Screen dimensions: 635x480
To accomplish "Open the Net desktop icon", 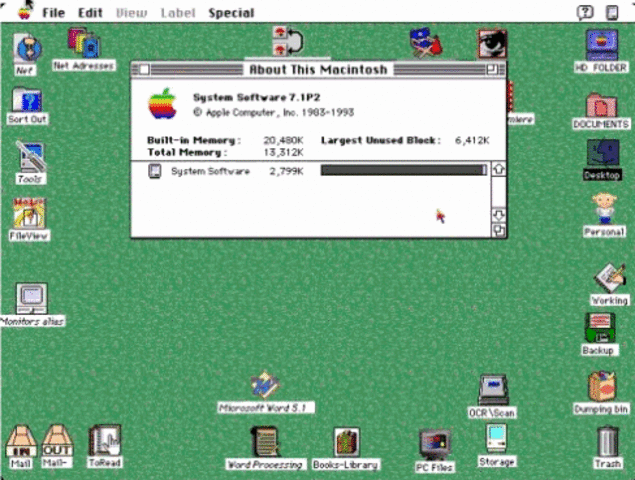I will coord(27,49).
